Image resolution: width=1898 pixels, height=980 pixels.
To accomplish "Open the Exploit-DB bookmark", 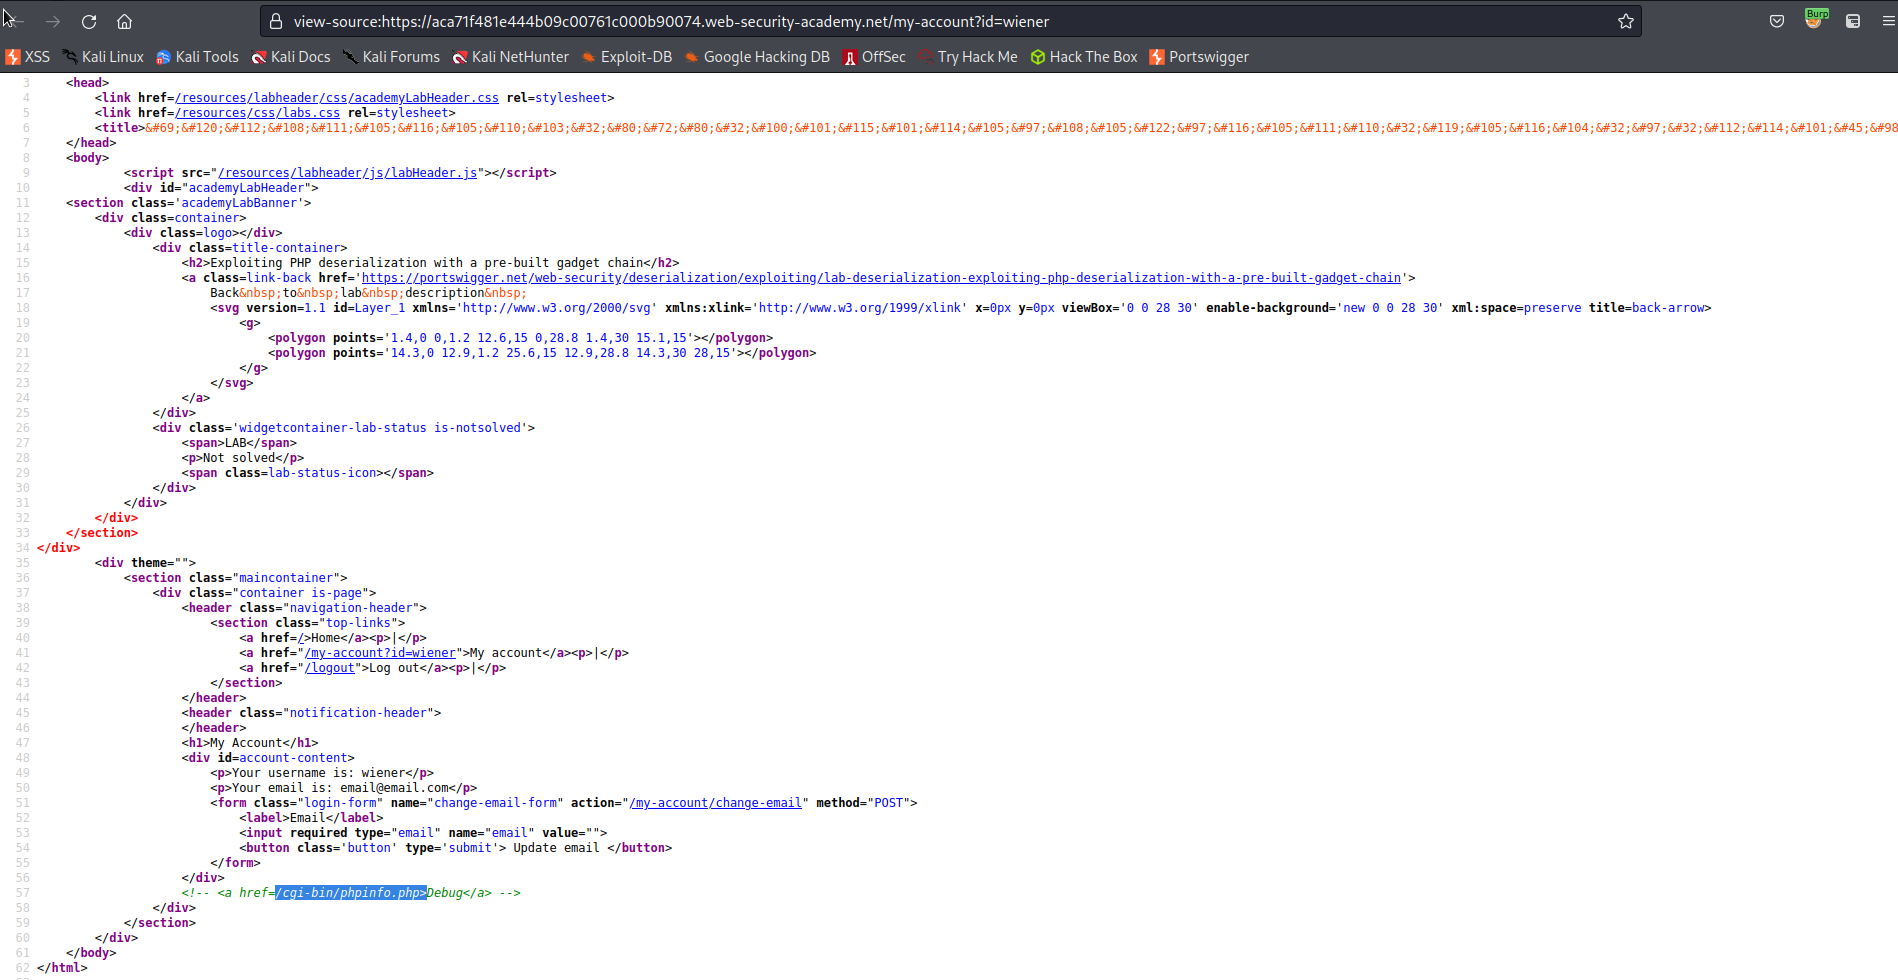I will [x=627, y=57].
